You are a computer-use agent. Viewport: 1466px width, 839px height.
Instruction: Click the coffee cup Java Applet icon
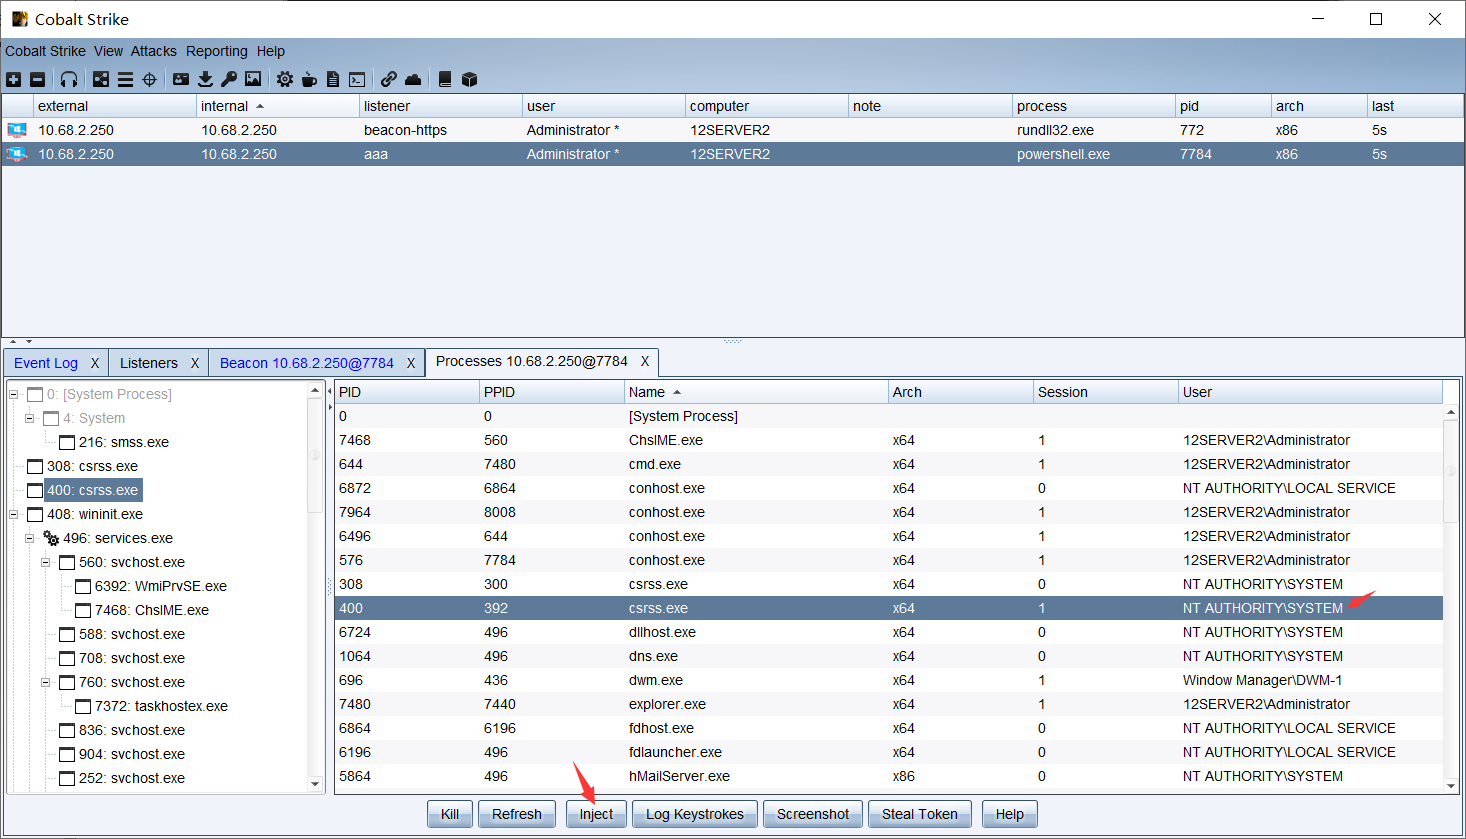(x=309, y=79)
